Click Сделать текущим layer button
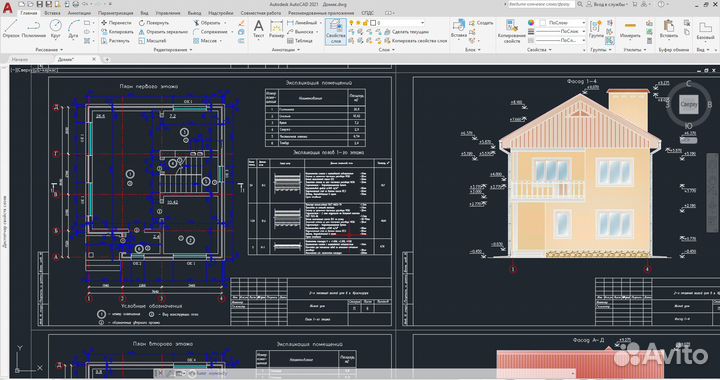Viewport: 720px width, 380px height. point(406,32)
